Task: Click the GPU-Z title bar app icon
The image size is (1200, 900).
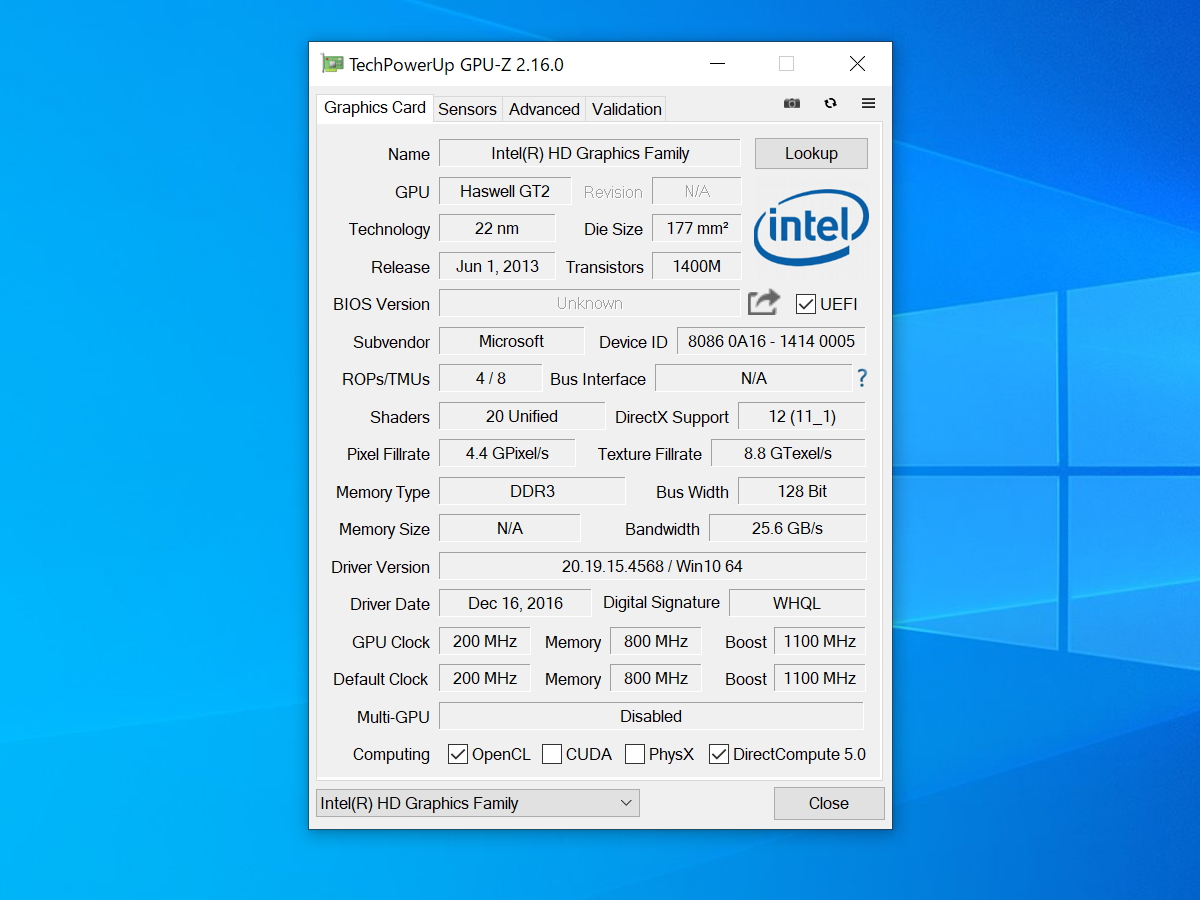Action: pos(332,64)
